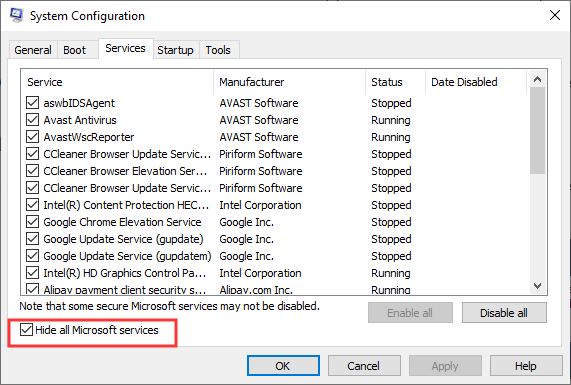Click Running status of Avast Antivirus

tap(391, 120)
